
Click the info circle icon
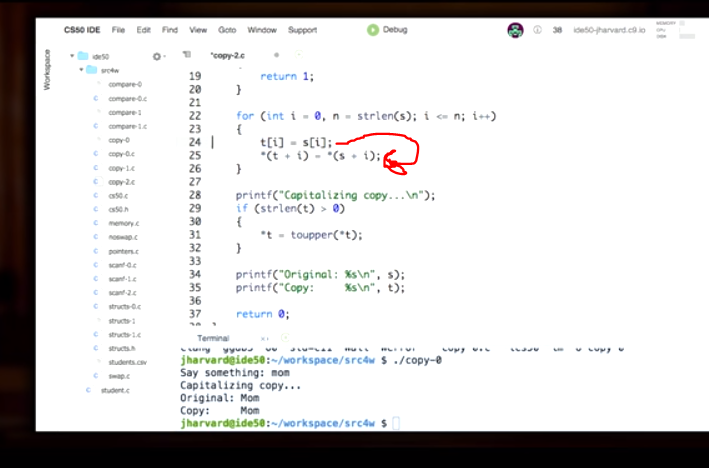point(537,30)
